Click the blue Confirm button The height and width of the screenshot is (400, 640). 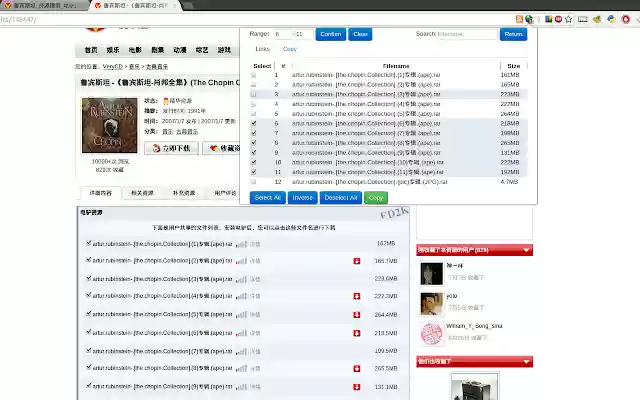tap(331, 34)
